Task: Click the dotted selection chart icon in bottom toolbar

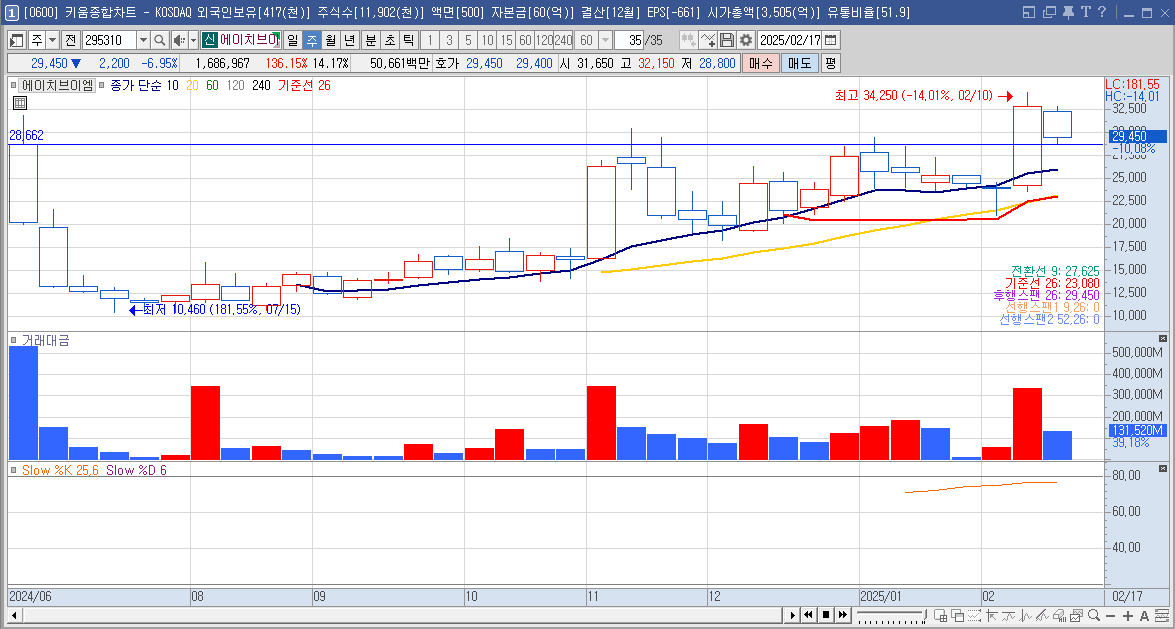Action: coord(974,616)
